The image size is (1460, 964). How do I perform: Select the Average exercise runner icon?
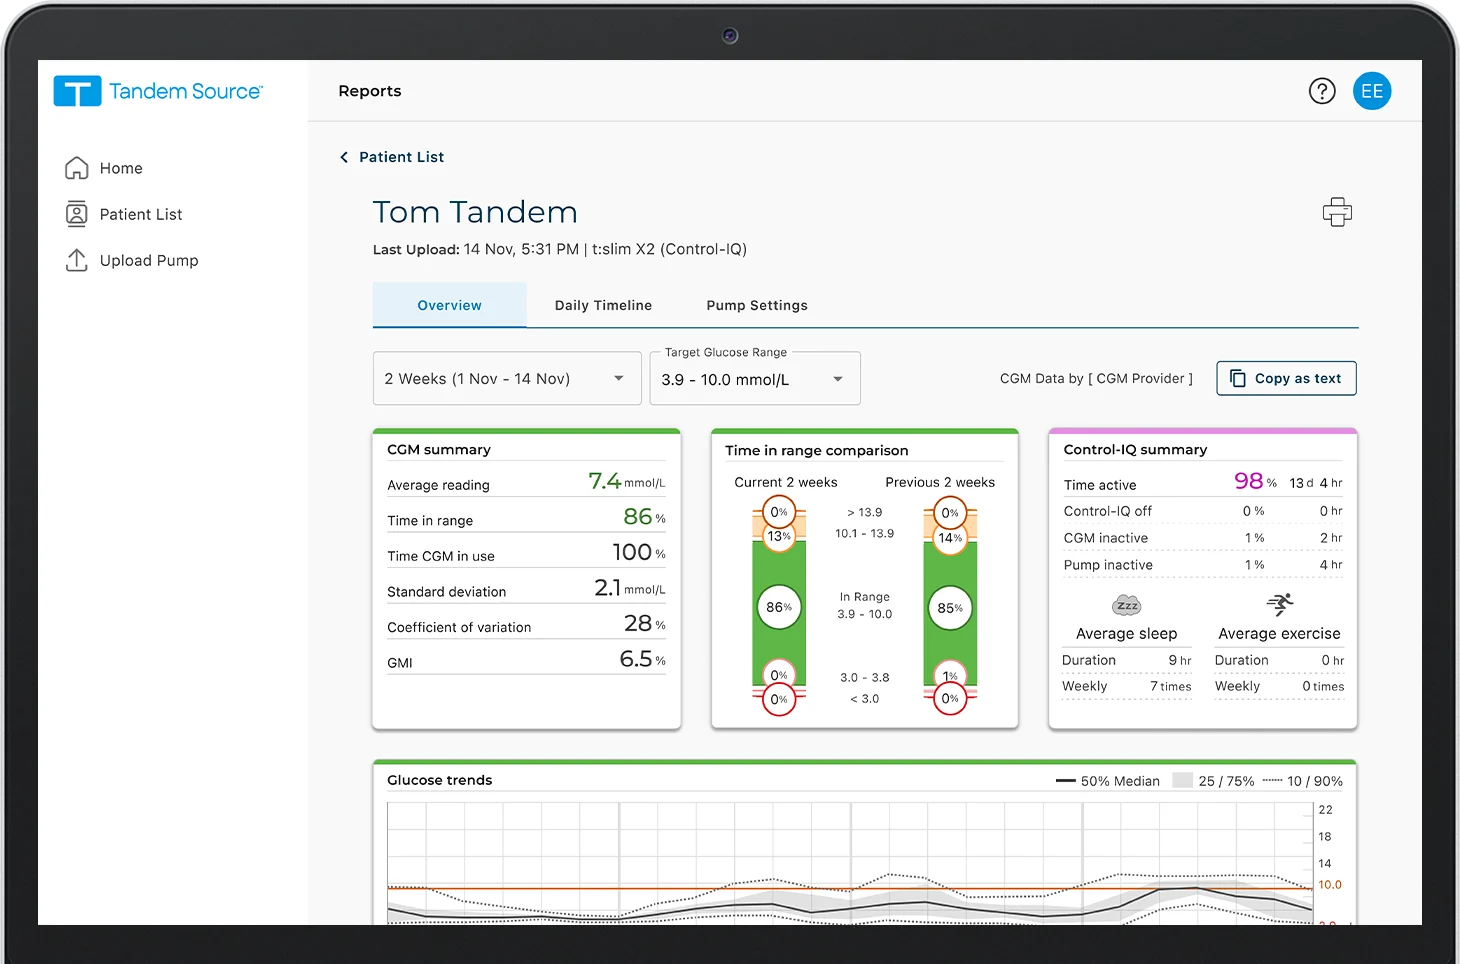point(1279,605)
